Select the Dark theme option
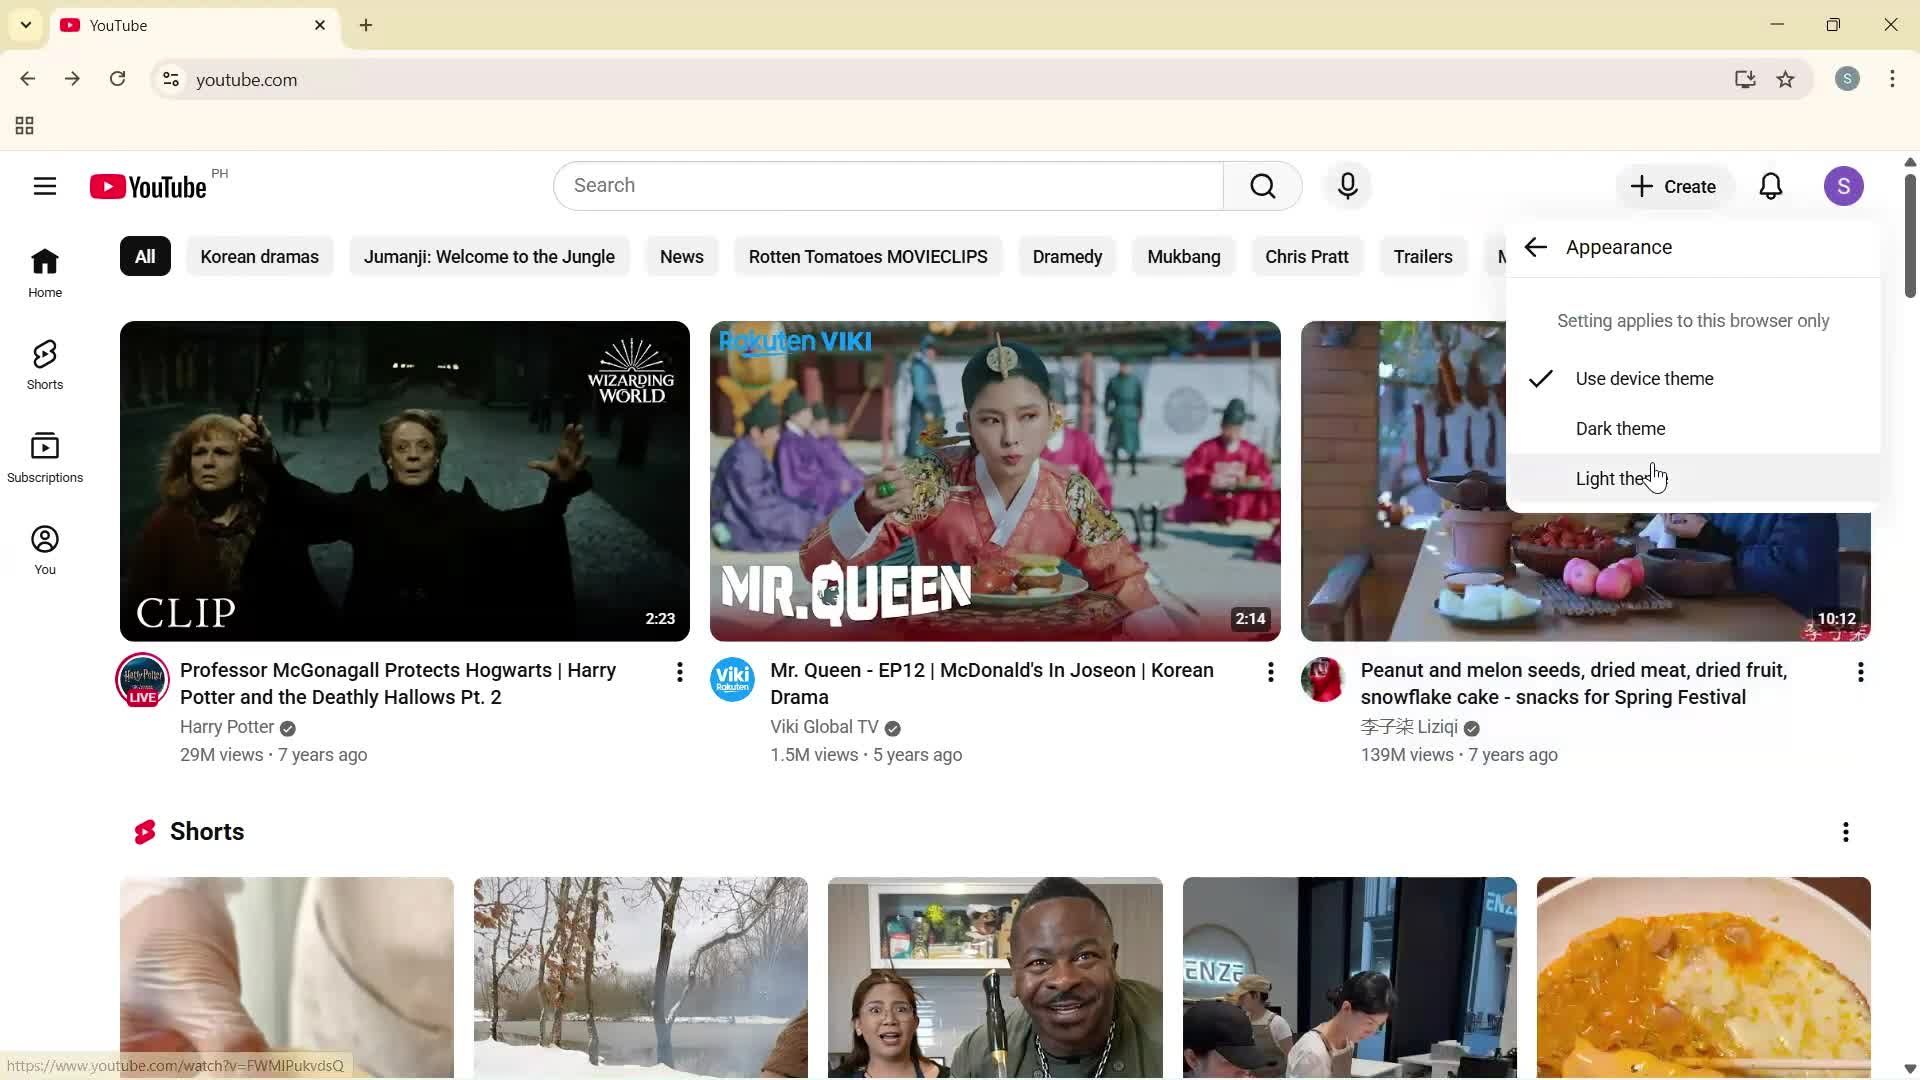The height and width of the screenshot is (1080, 1920). [1620, 428]
